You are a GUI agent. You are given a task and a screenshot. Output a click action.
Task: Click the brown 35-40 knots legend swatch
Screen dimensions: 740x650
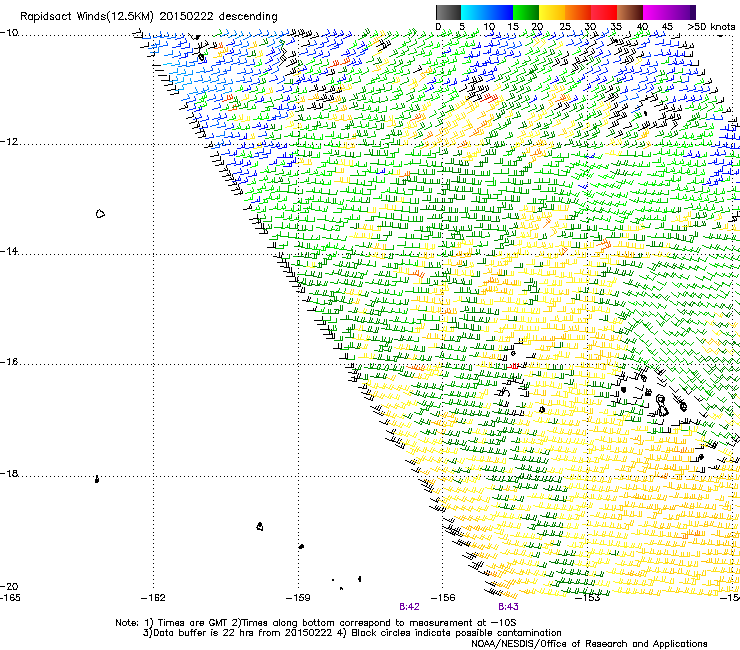pos(630,12)
